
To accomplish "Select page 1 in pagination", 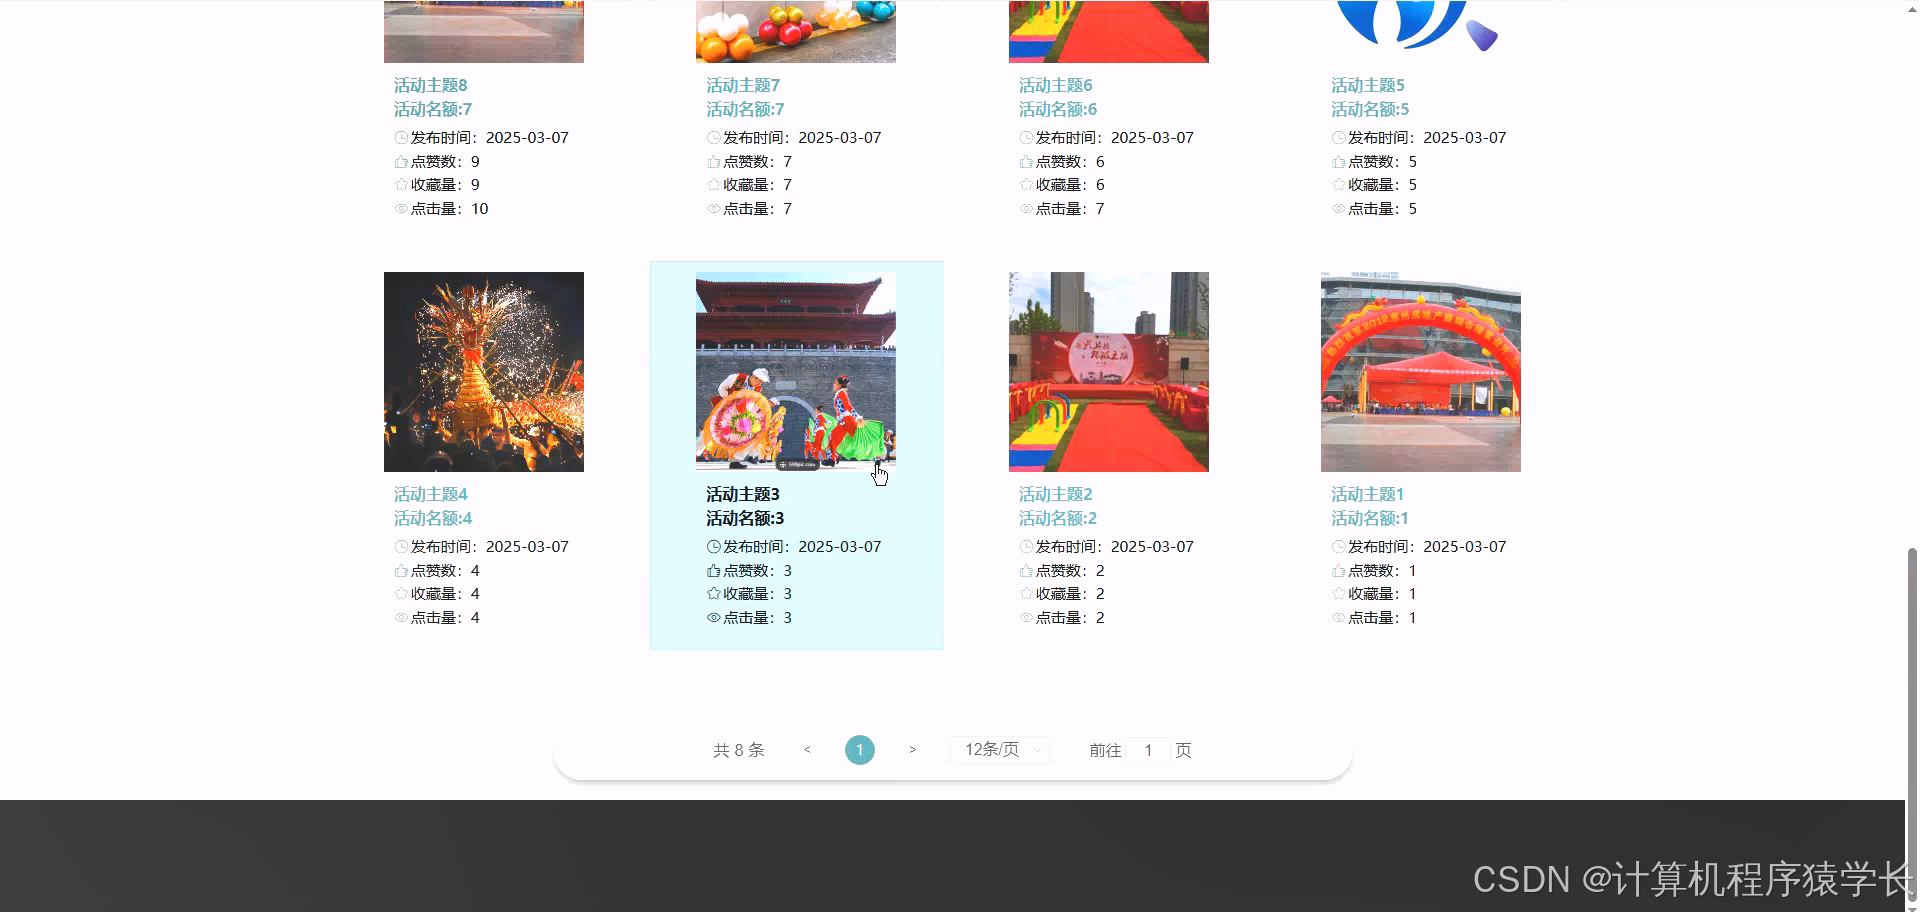I will (x=860, y=750).
